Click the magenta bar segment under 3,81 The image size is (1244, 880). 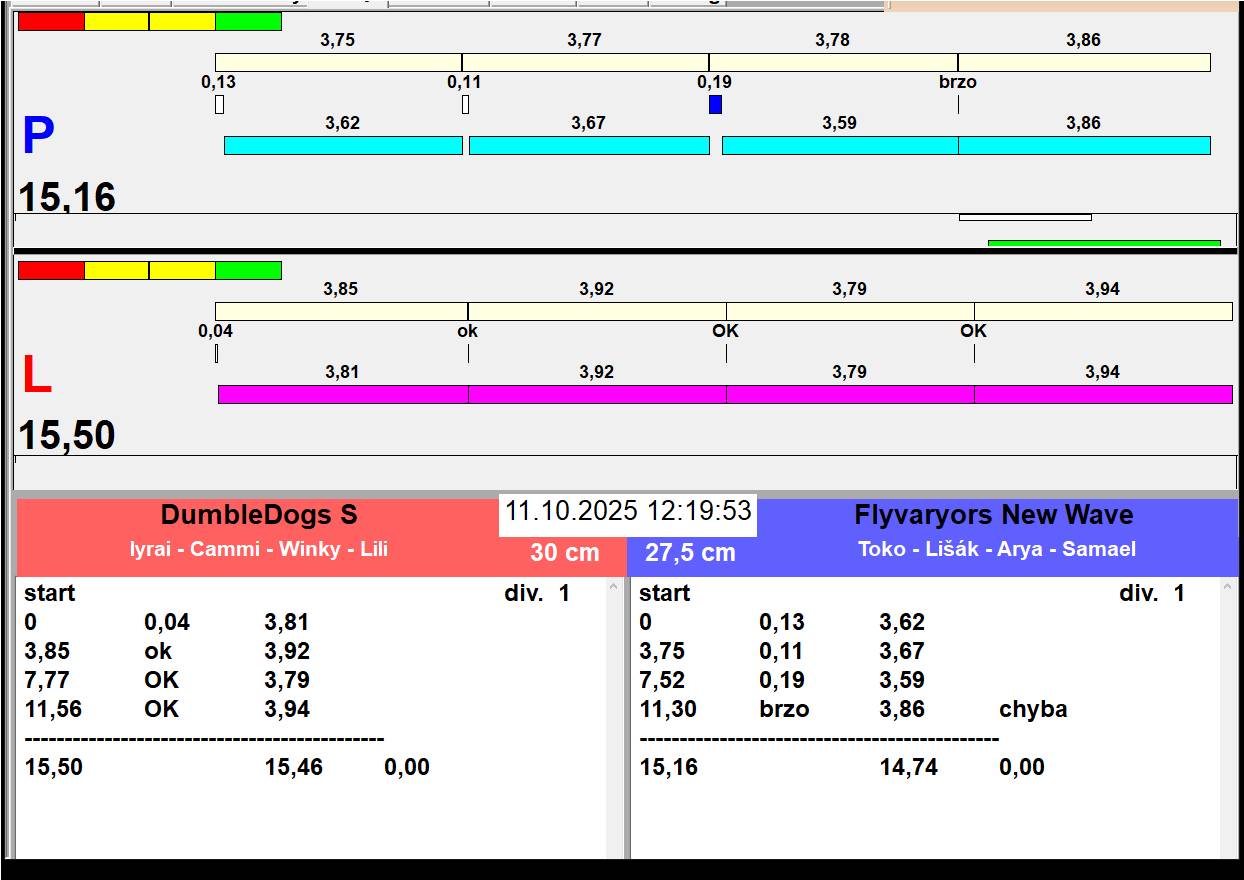tap(343, 394)
